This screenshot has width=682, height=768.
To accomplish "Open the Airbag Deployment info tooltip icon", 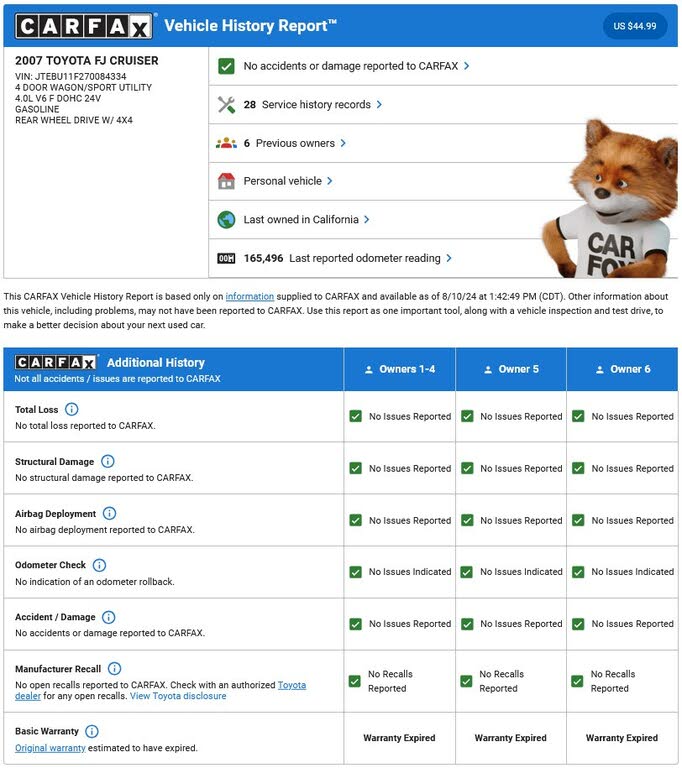I will pos(110,513).
